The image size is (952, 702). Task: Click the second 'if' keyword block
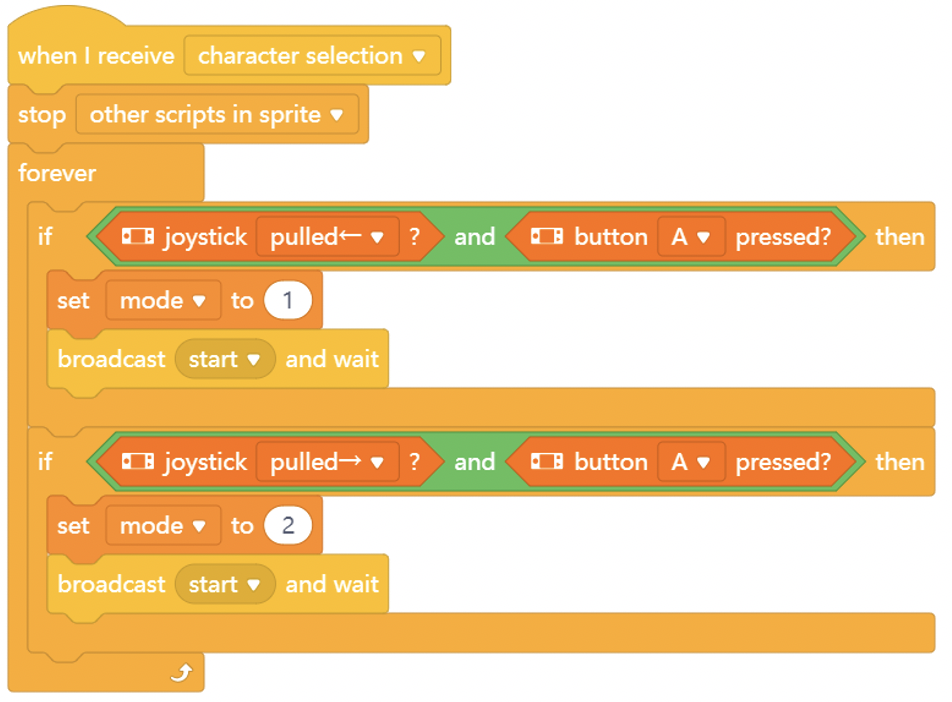point(45,462)
